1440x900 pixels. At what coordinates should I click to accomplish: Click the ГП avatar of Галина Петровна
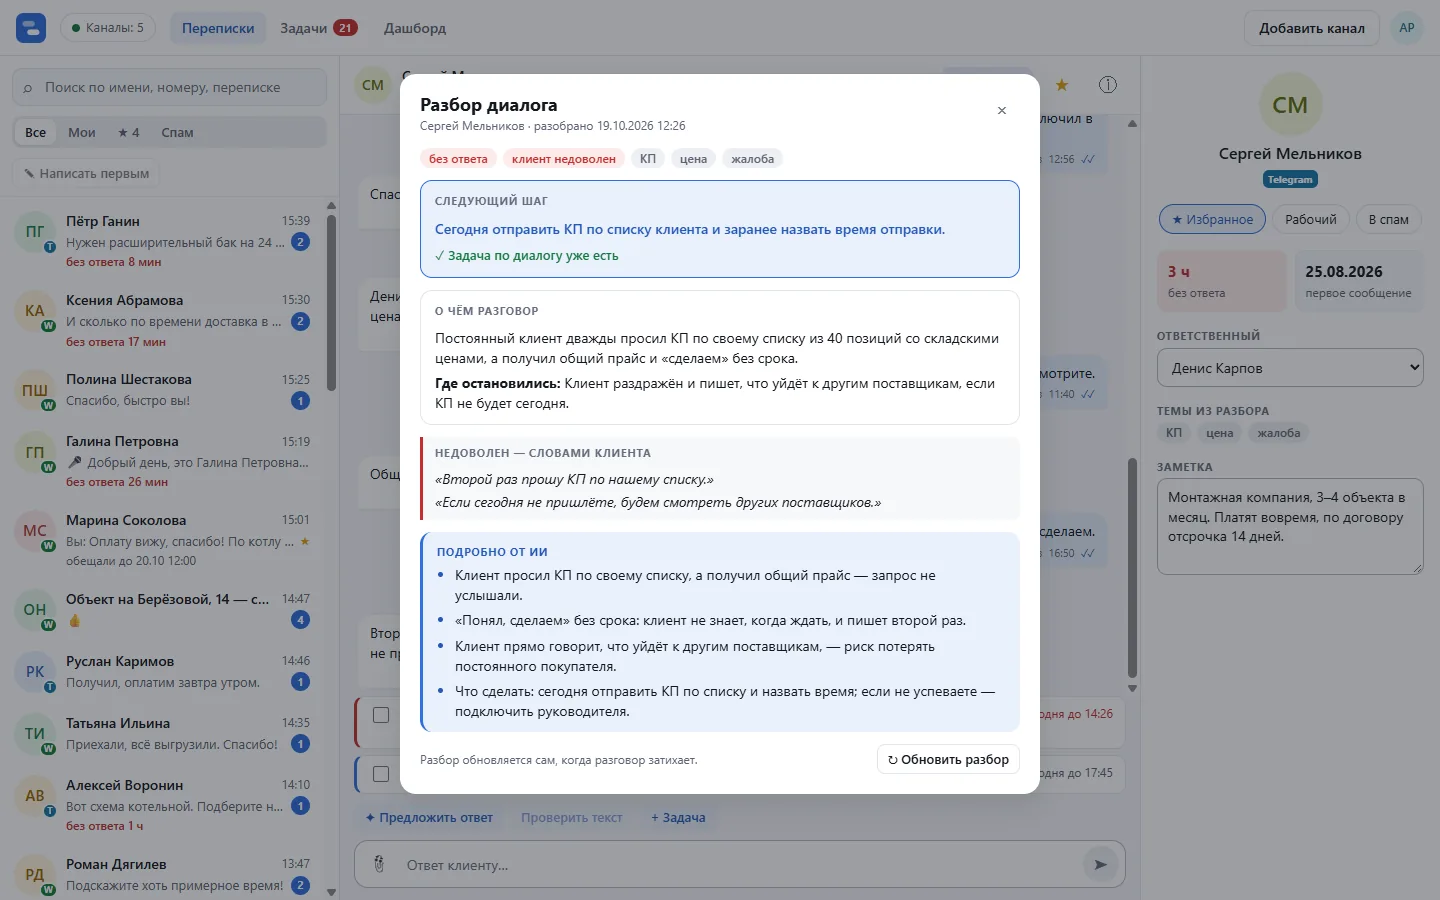pyautogui.click(x=35, y=452)
